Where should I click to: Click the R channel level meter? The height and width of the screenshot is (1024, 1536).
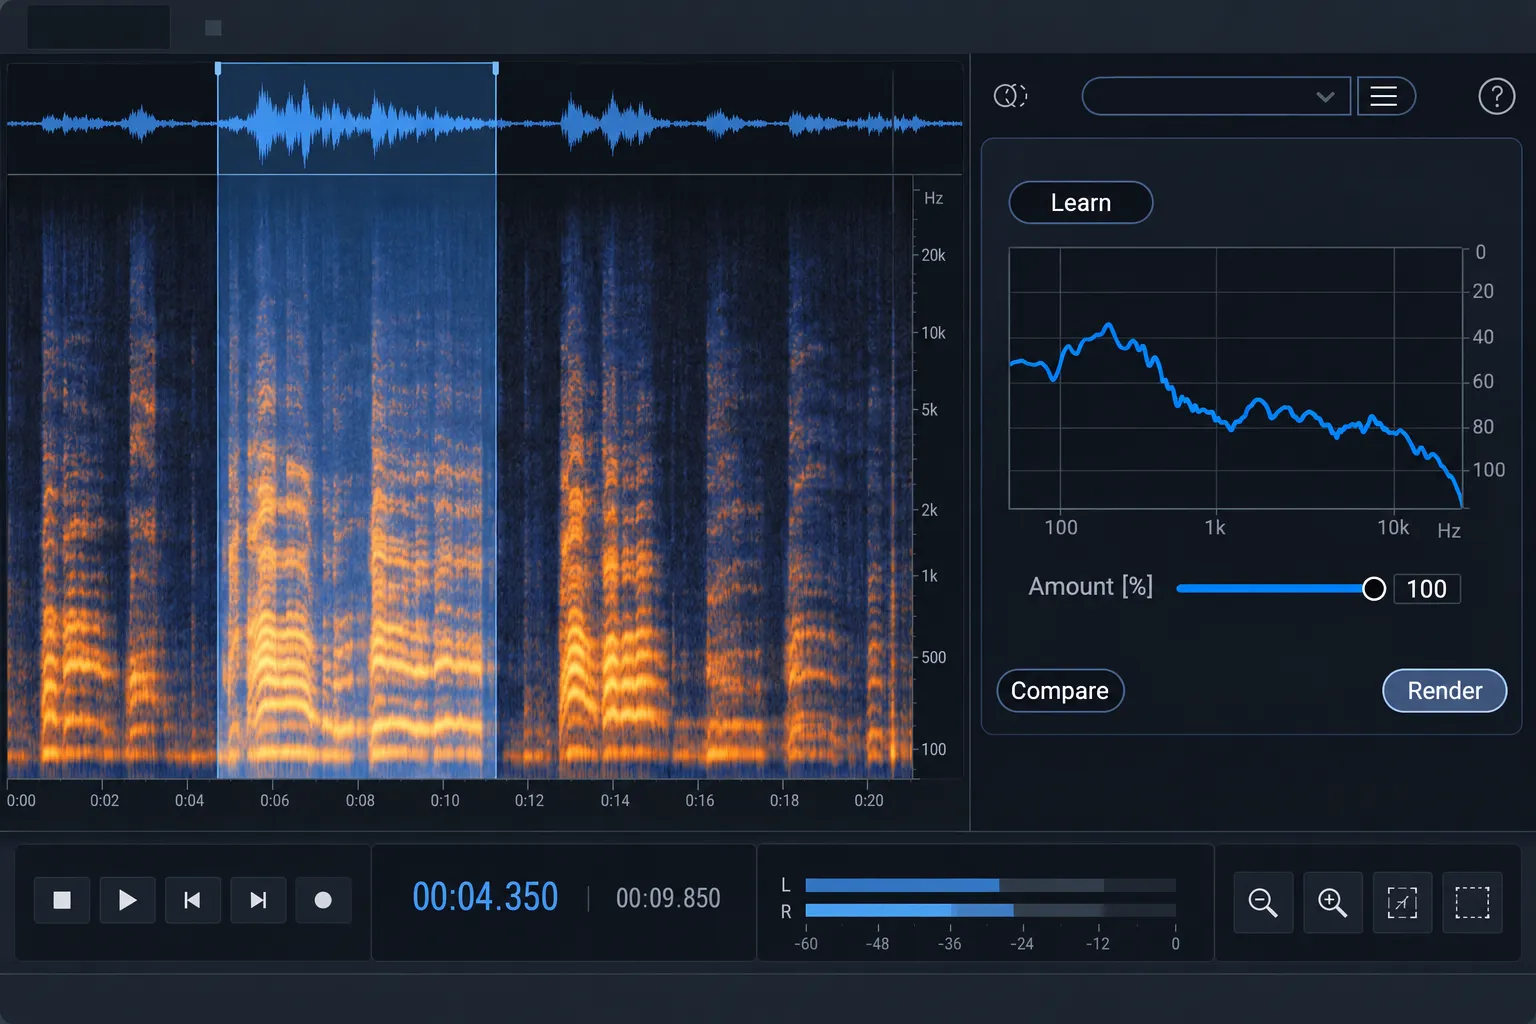click(x=990, y=910)
